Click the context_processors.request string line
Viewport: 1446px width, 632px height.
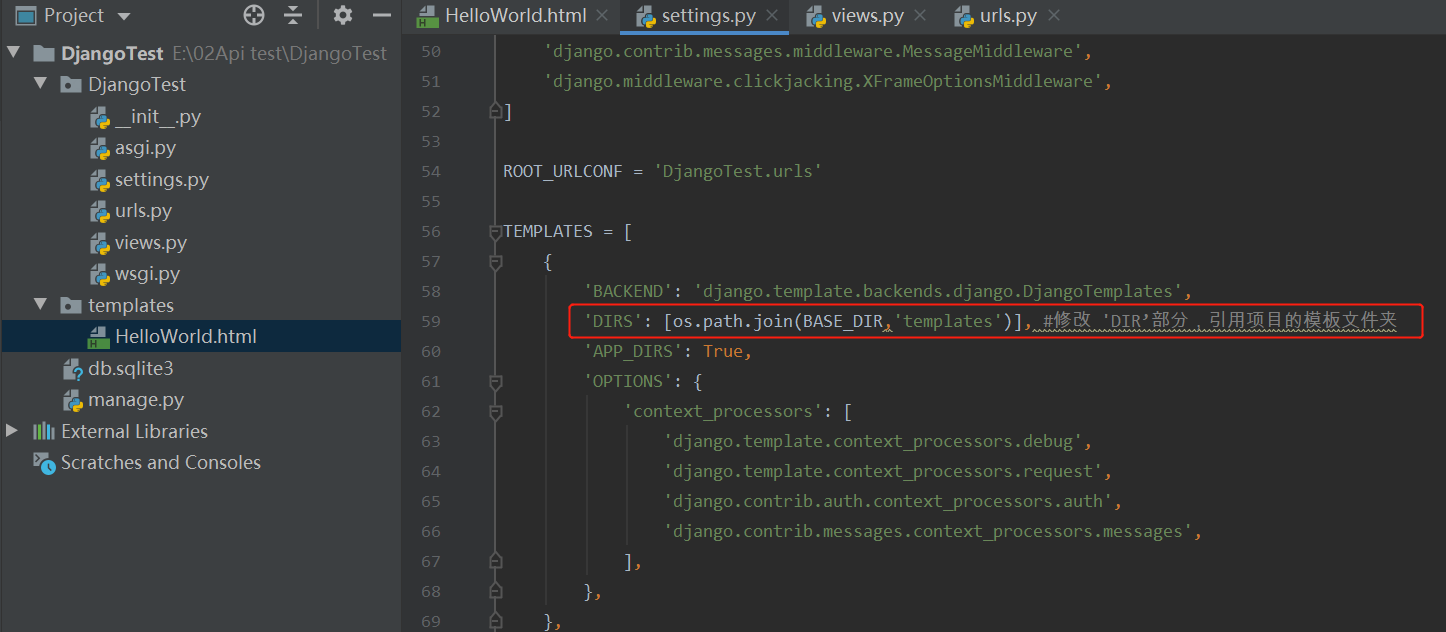[883, 471]
